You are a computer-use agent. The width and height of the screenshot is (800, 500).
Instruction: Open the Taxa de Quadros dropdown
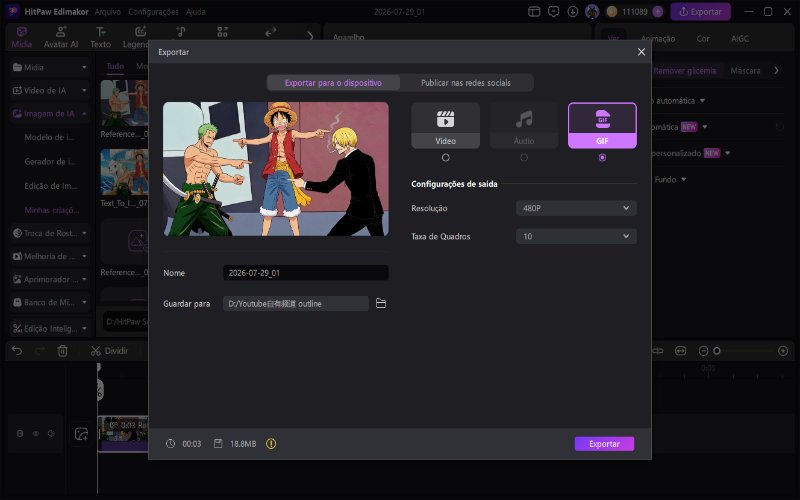coord(576,236)
